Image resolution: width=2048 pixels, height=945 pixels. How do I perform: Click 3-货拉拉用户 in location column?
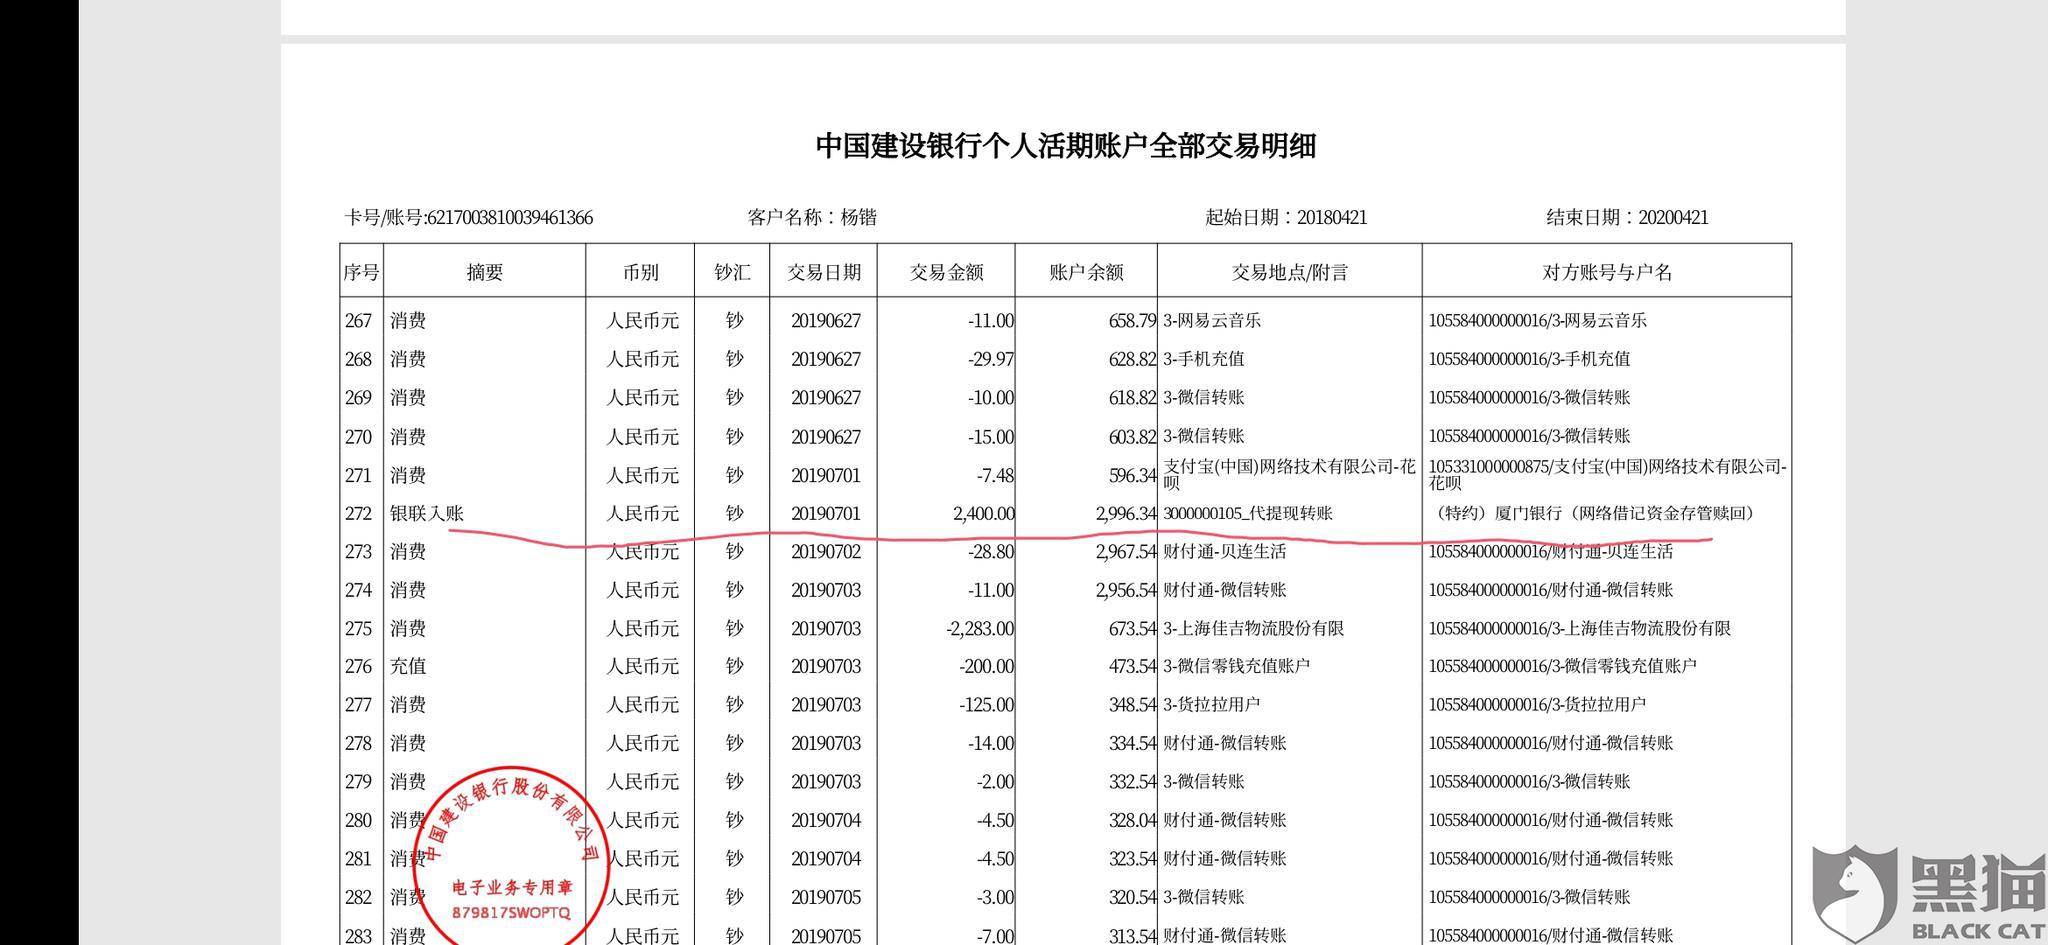1211,705
